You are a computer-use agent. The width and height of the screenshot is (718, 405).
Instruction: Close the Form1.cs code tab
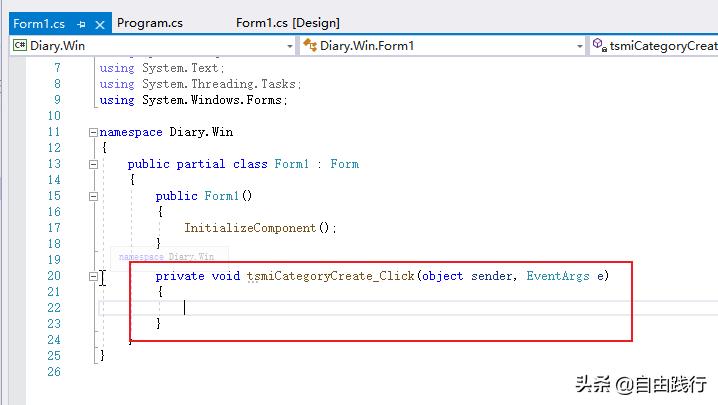coord(98,23)
